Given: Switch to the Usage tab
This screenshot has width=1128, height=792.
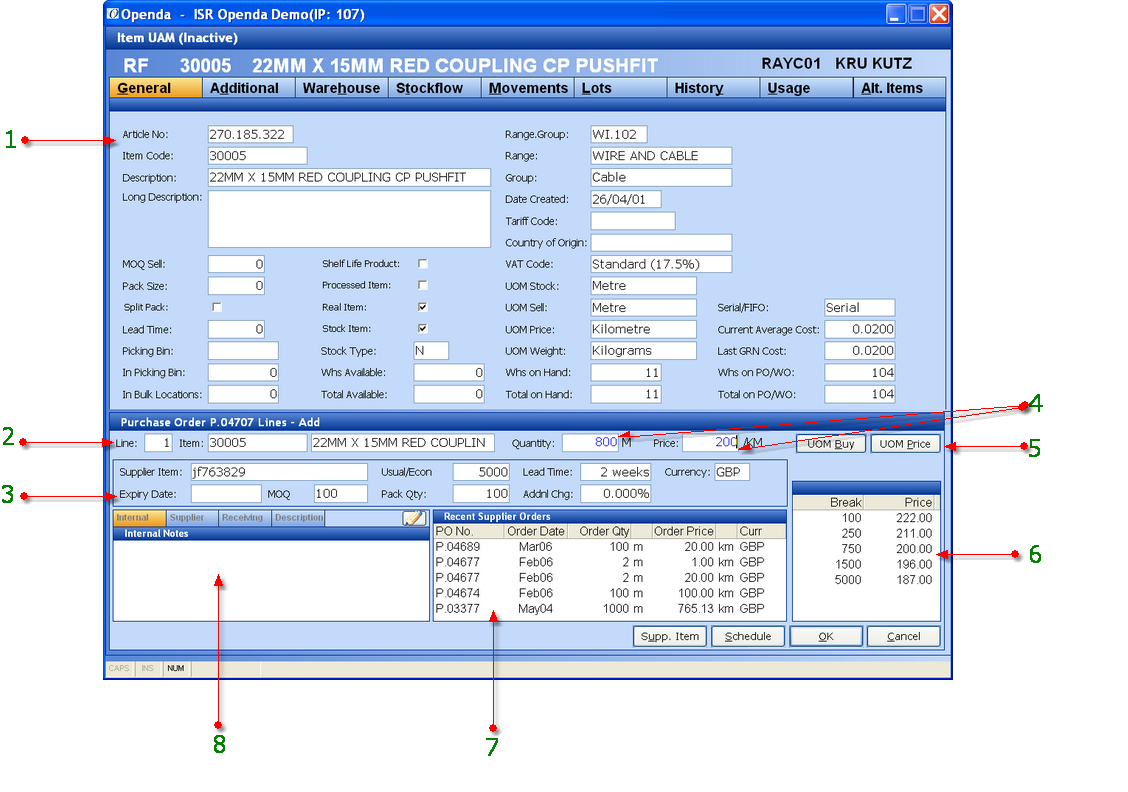Looking at the screenshot, I should pos(806,88).
